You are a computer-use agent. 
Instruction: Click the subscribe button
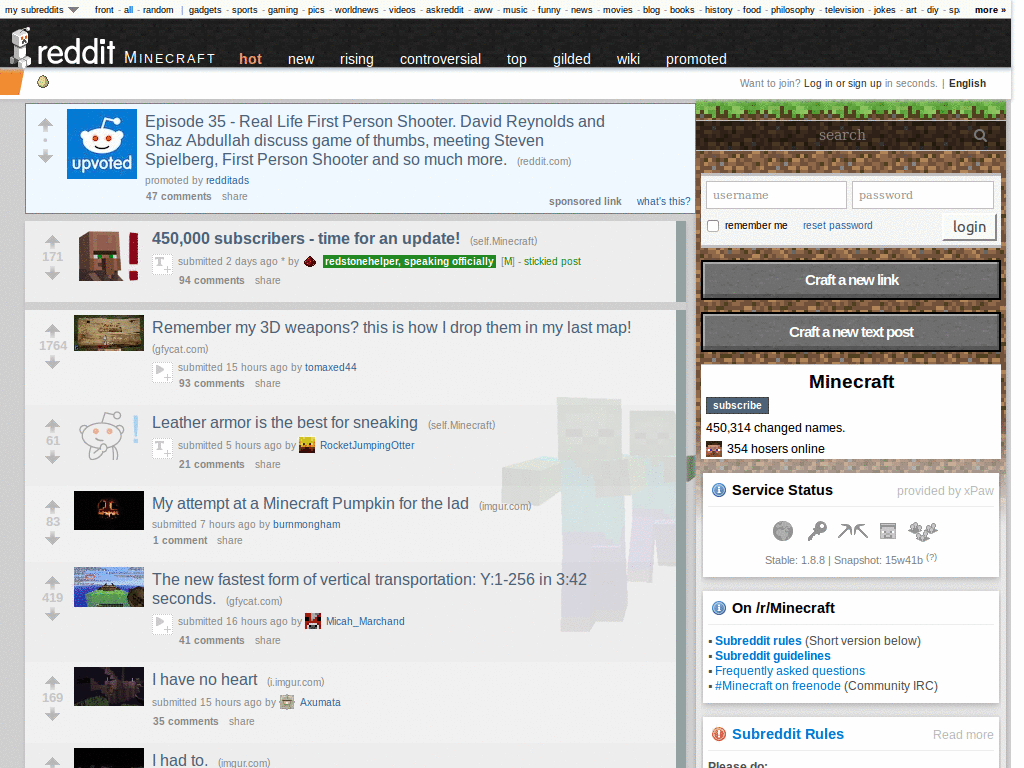pyautogui.click(x=737, y=406)
